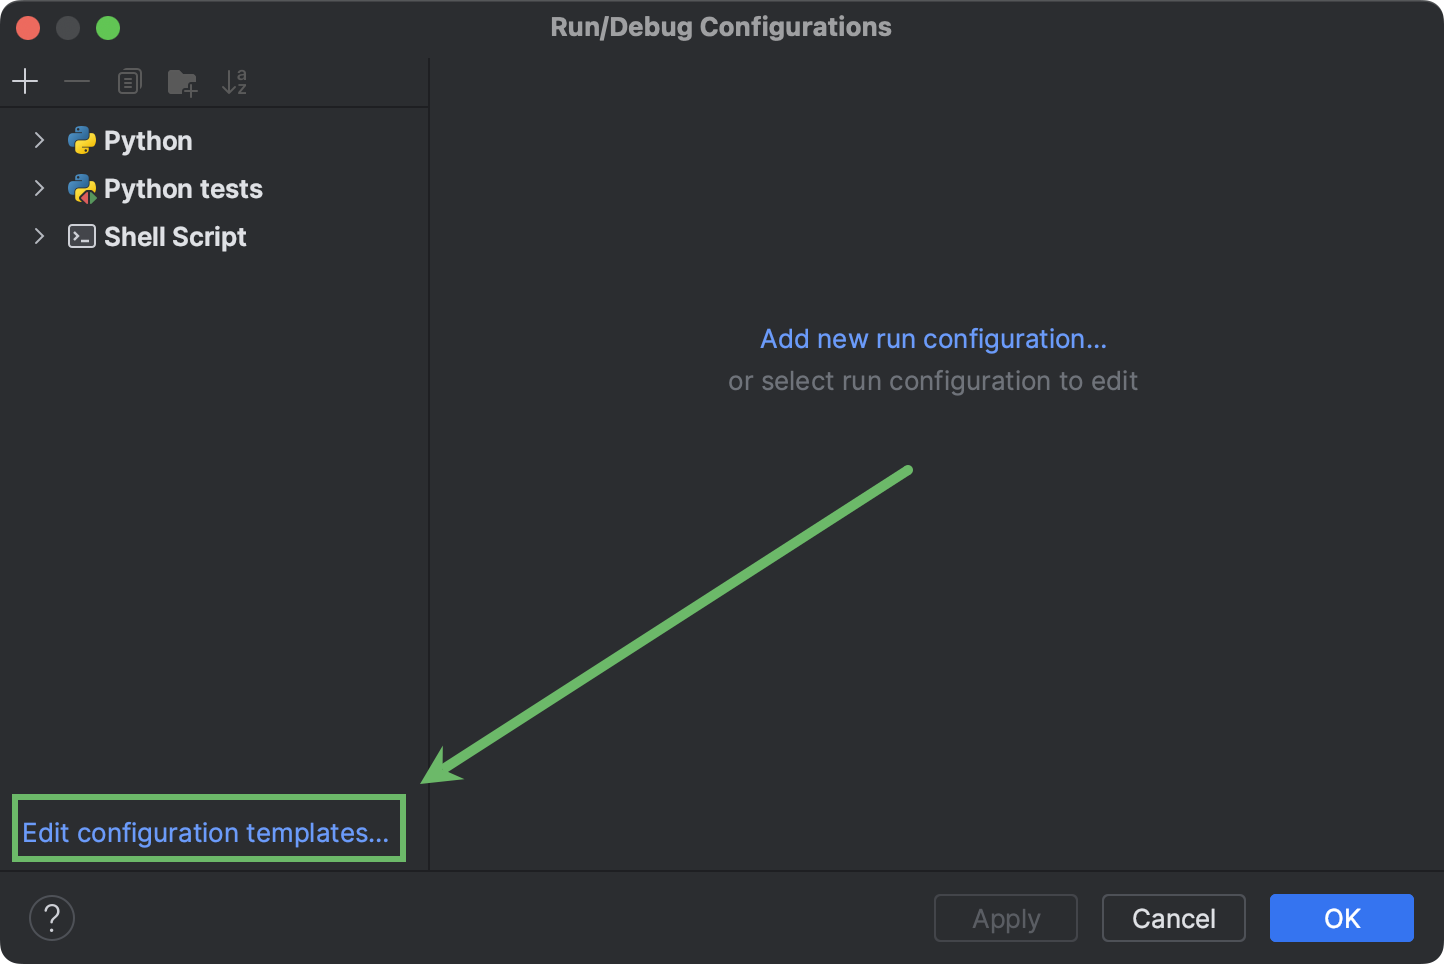Remove selected configuration using the minus icon
The image size is (1444, 964).
77,81
